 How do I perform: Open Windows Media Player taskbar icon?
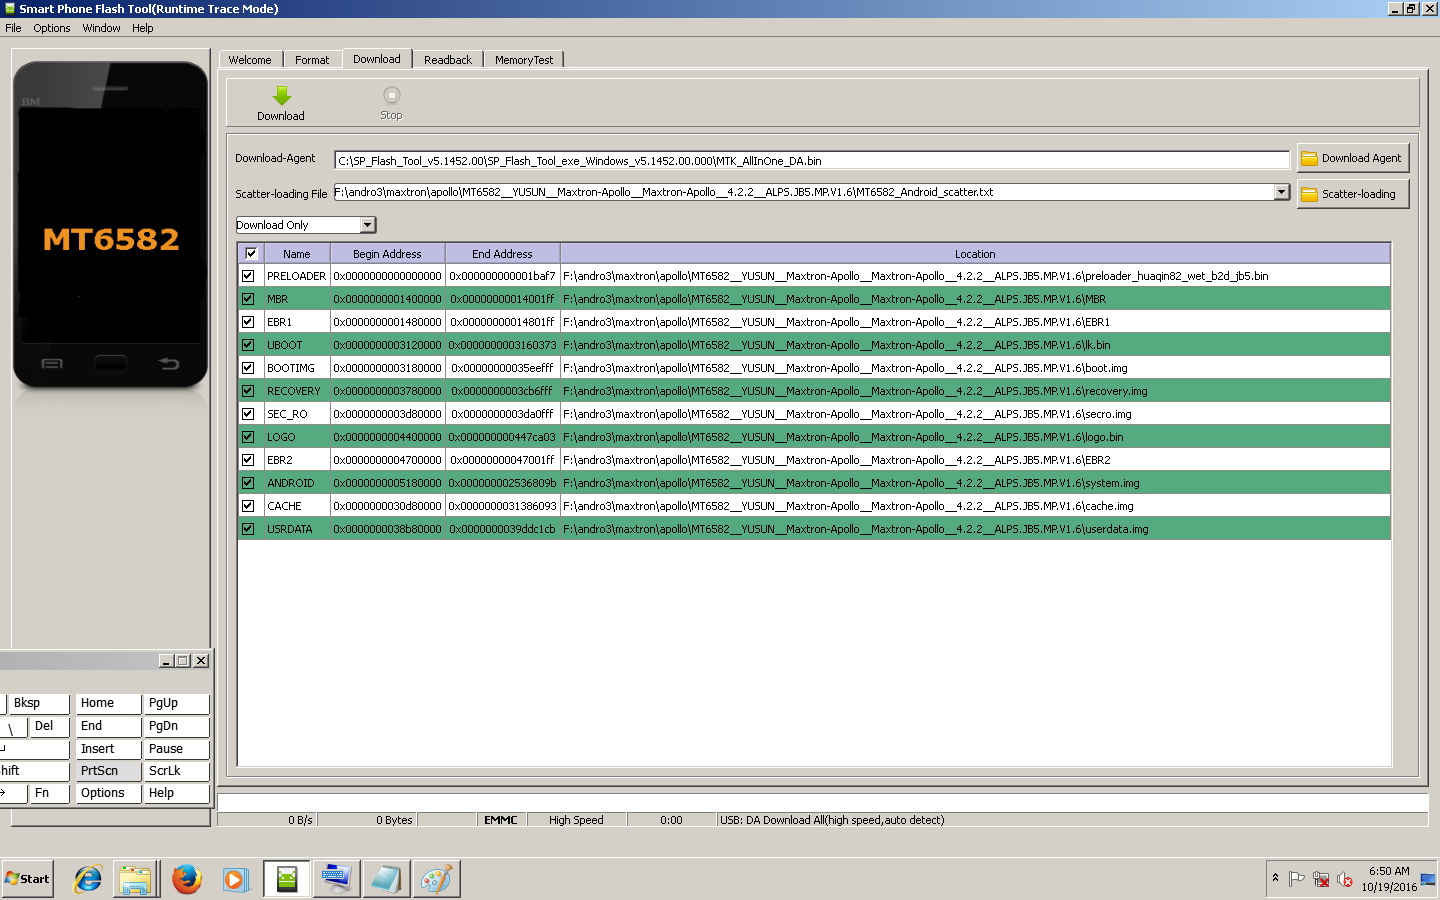click(x=235, y=879)
